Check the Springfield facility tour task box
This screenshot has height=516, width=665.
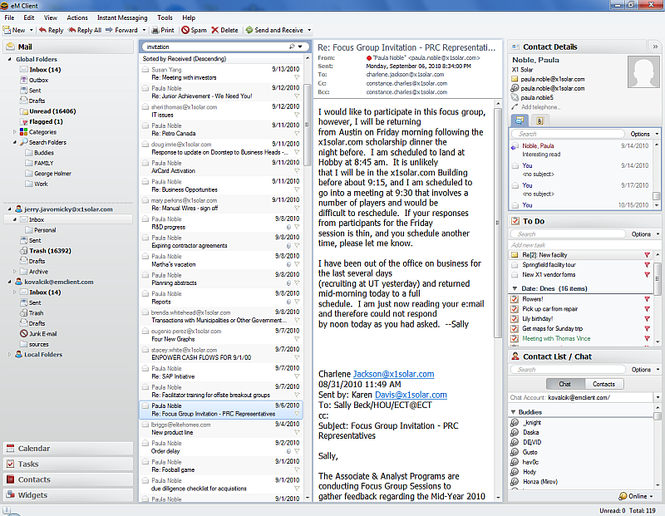[x=514, y=265]
